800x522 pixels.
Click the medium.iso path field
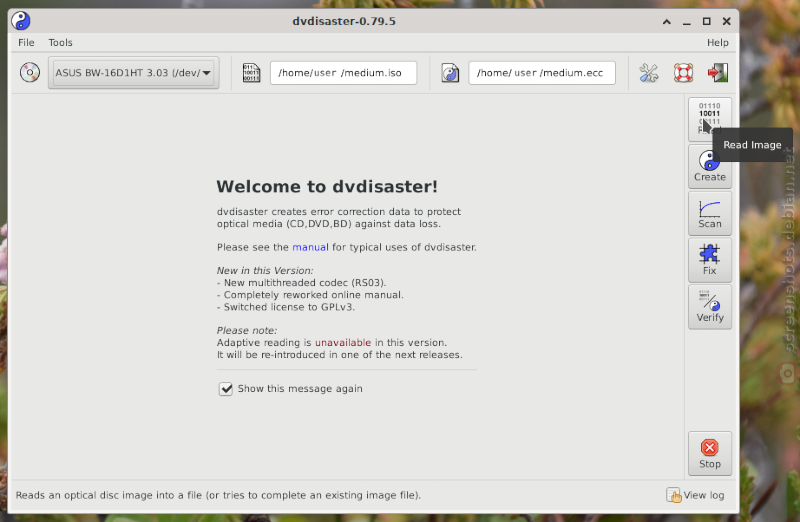(x=343, y=73)
